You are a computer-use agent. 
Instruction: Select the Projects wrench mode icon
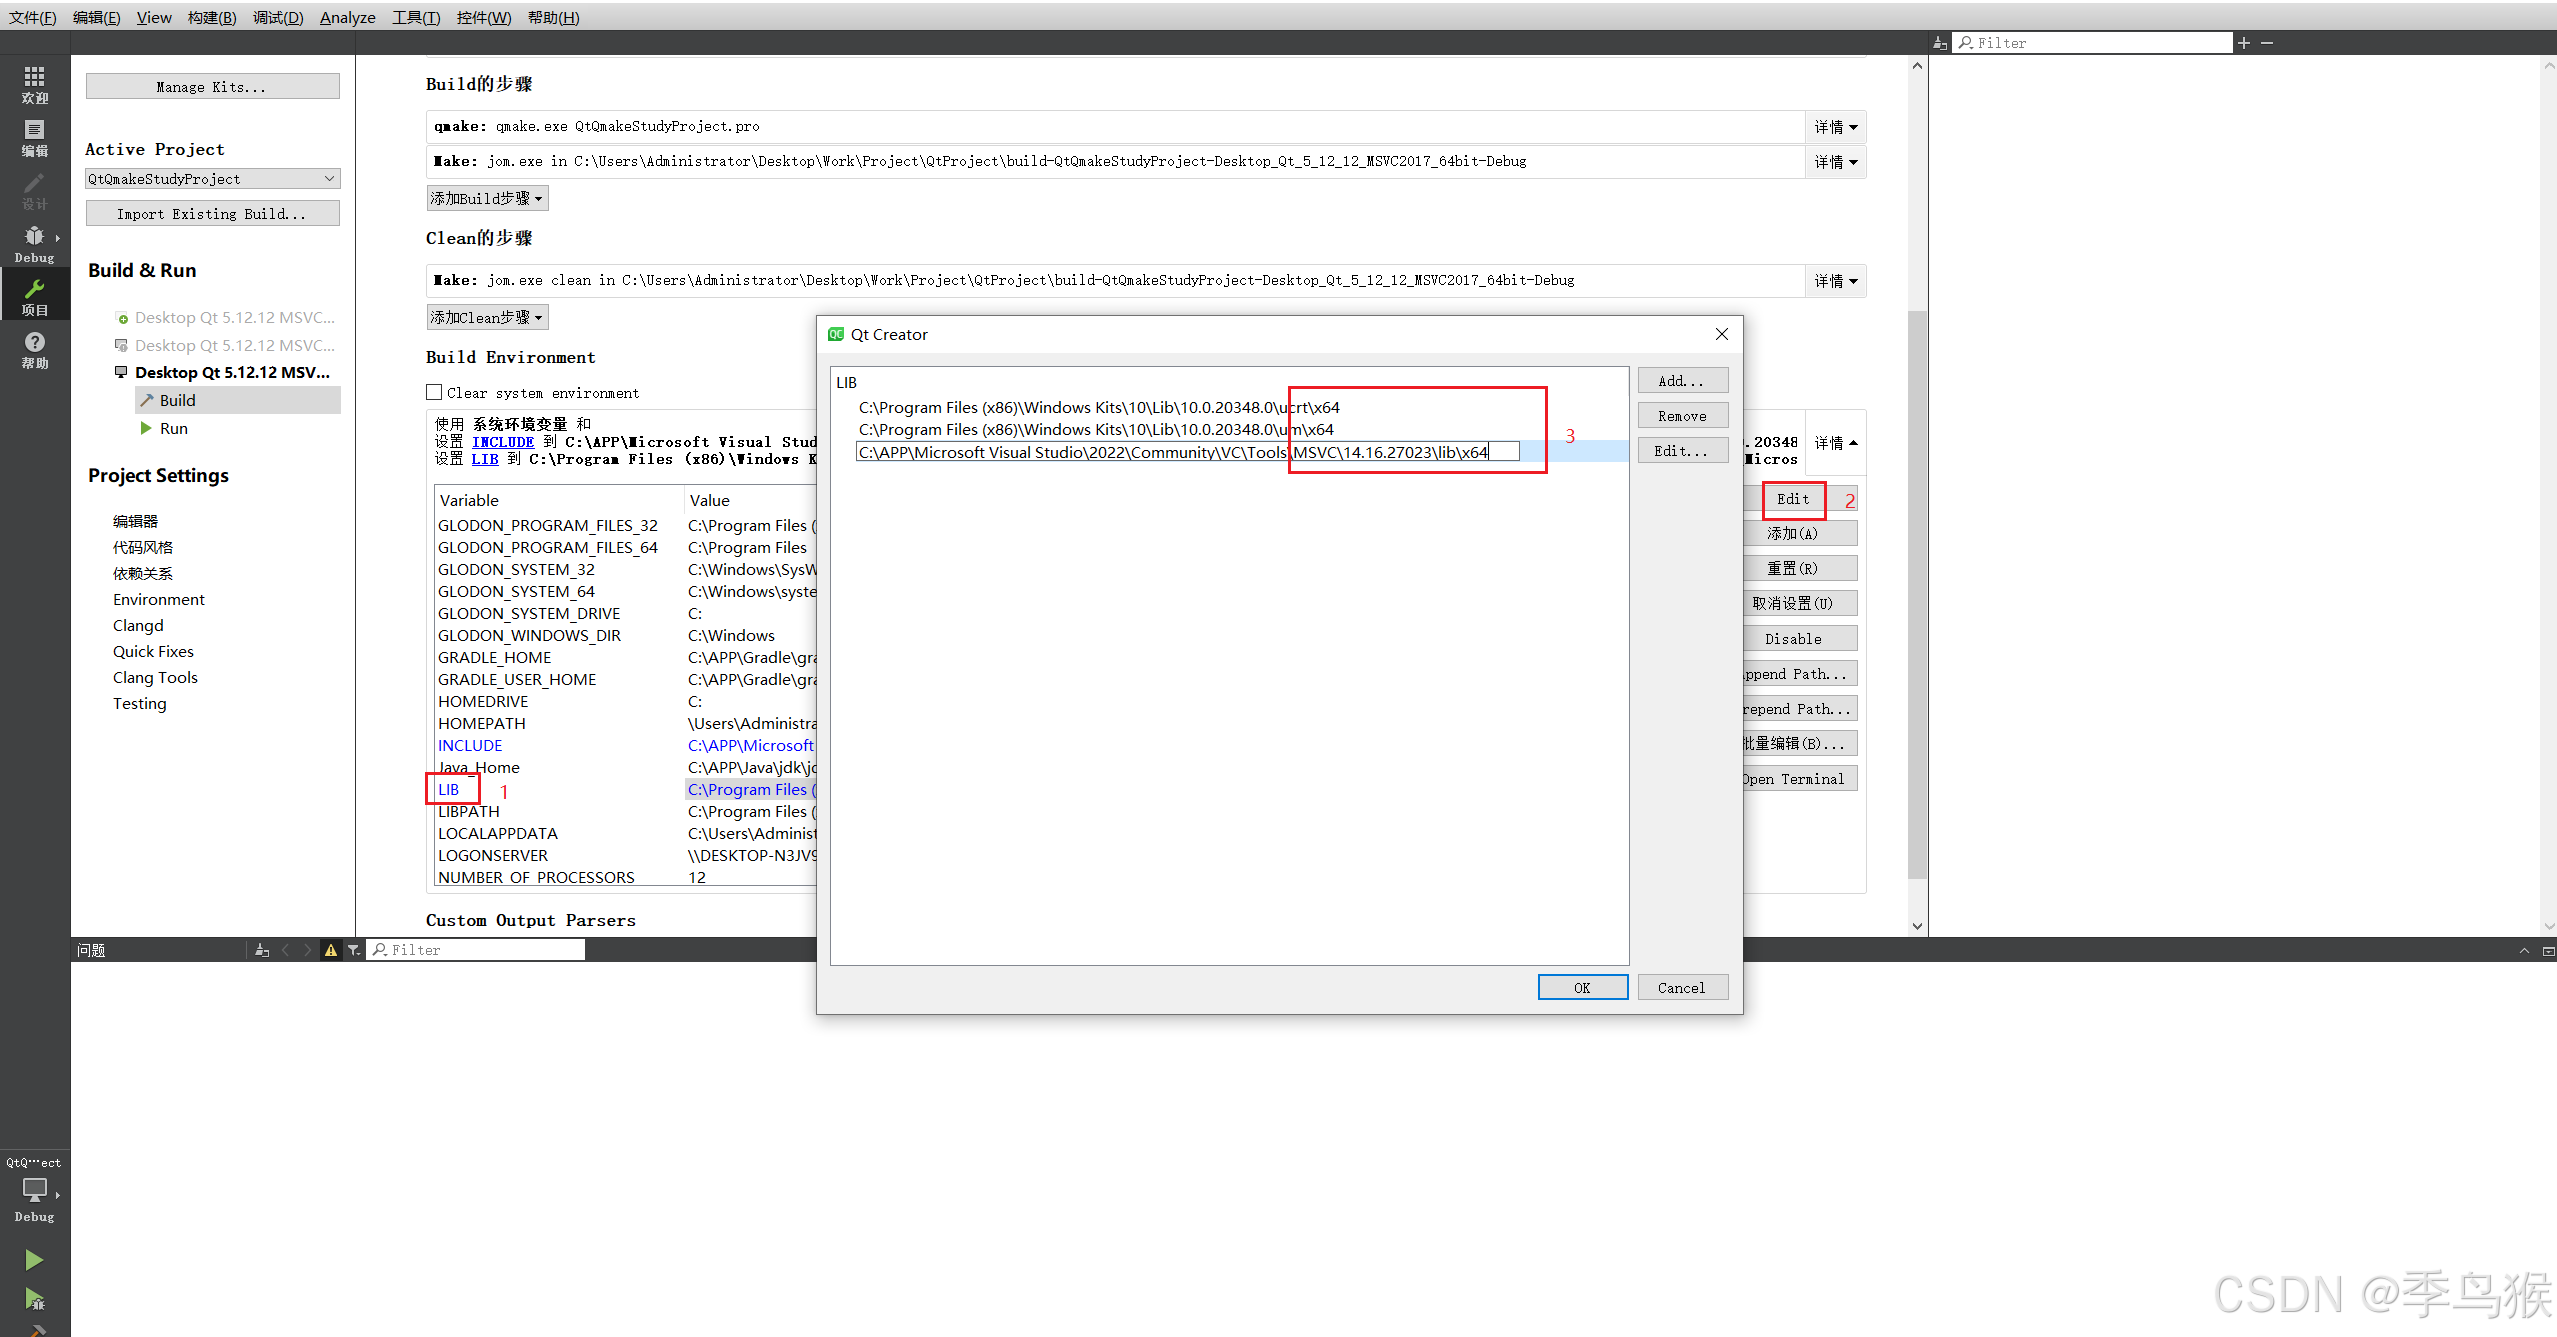(x=34, y=296)
